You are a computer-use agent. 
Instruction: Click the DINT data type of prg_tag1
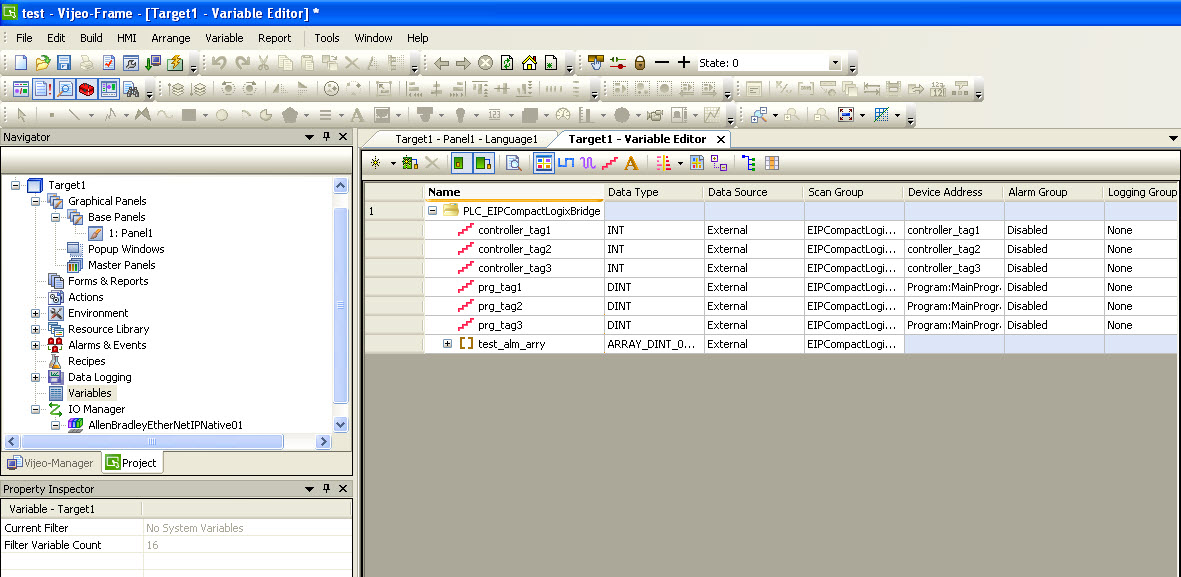point(654,287)
